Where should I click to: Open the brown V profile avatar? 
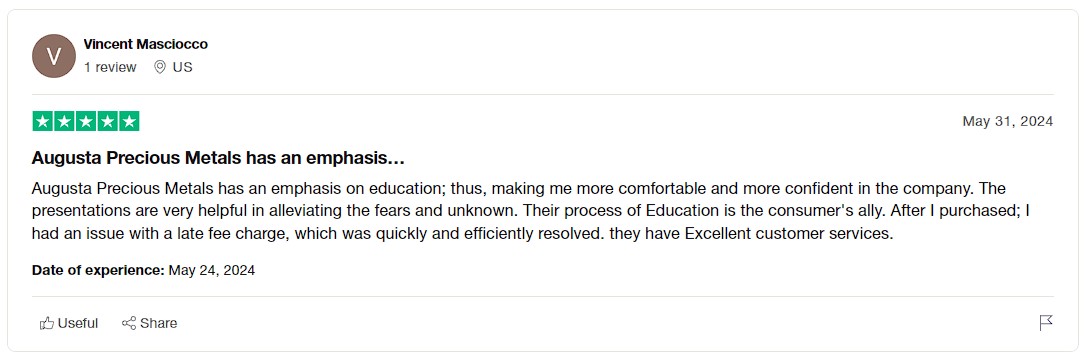click(x=54, y=56)
